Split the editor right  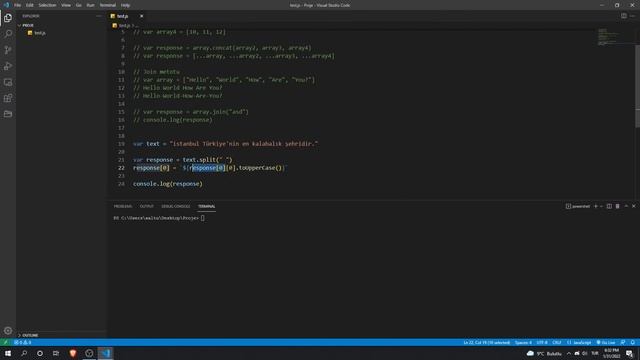(x=624, y=16)
